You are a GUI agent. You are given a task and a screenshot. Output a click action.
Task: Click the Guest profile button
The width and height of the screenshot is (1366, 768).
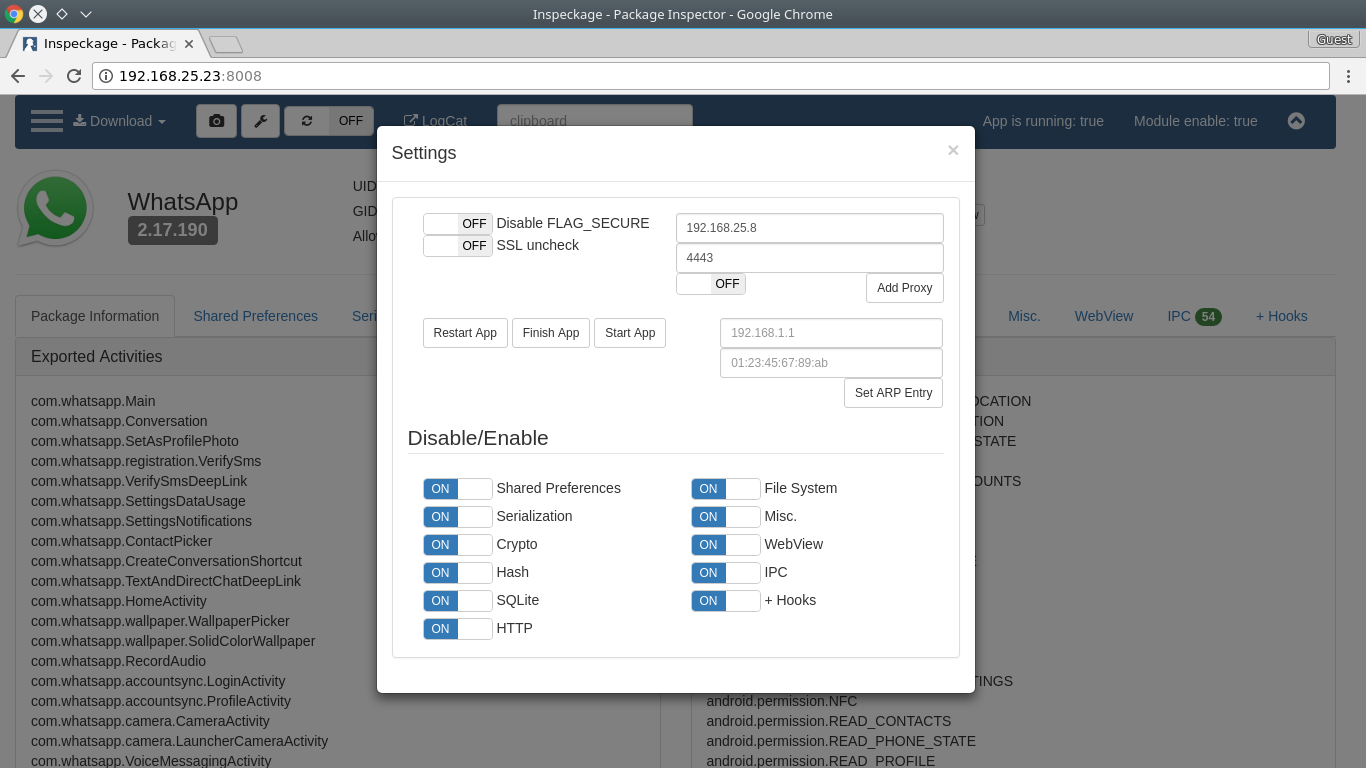pyautogui.click(x=1334, y=39)
